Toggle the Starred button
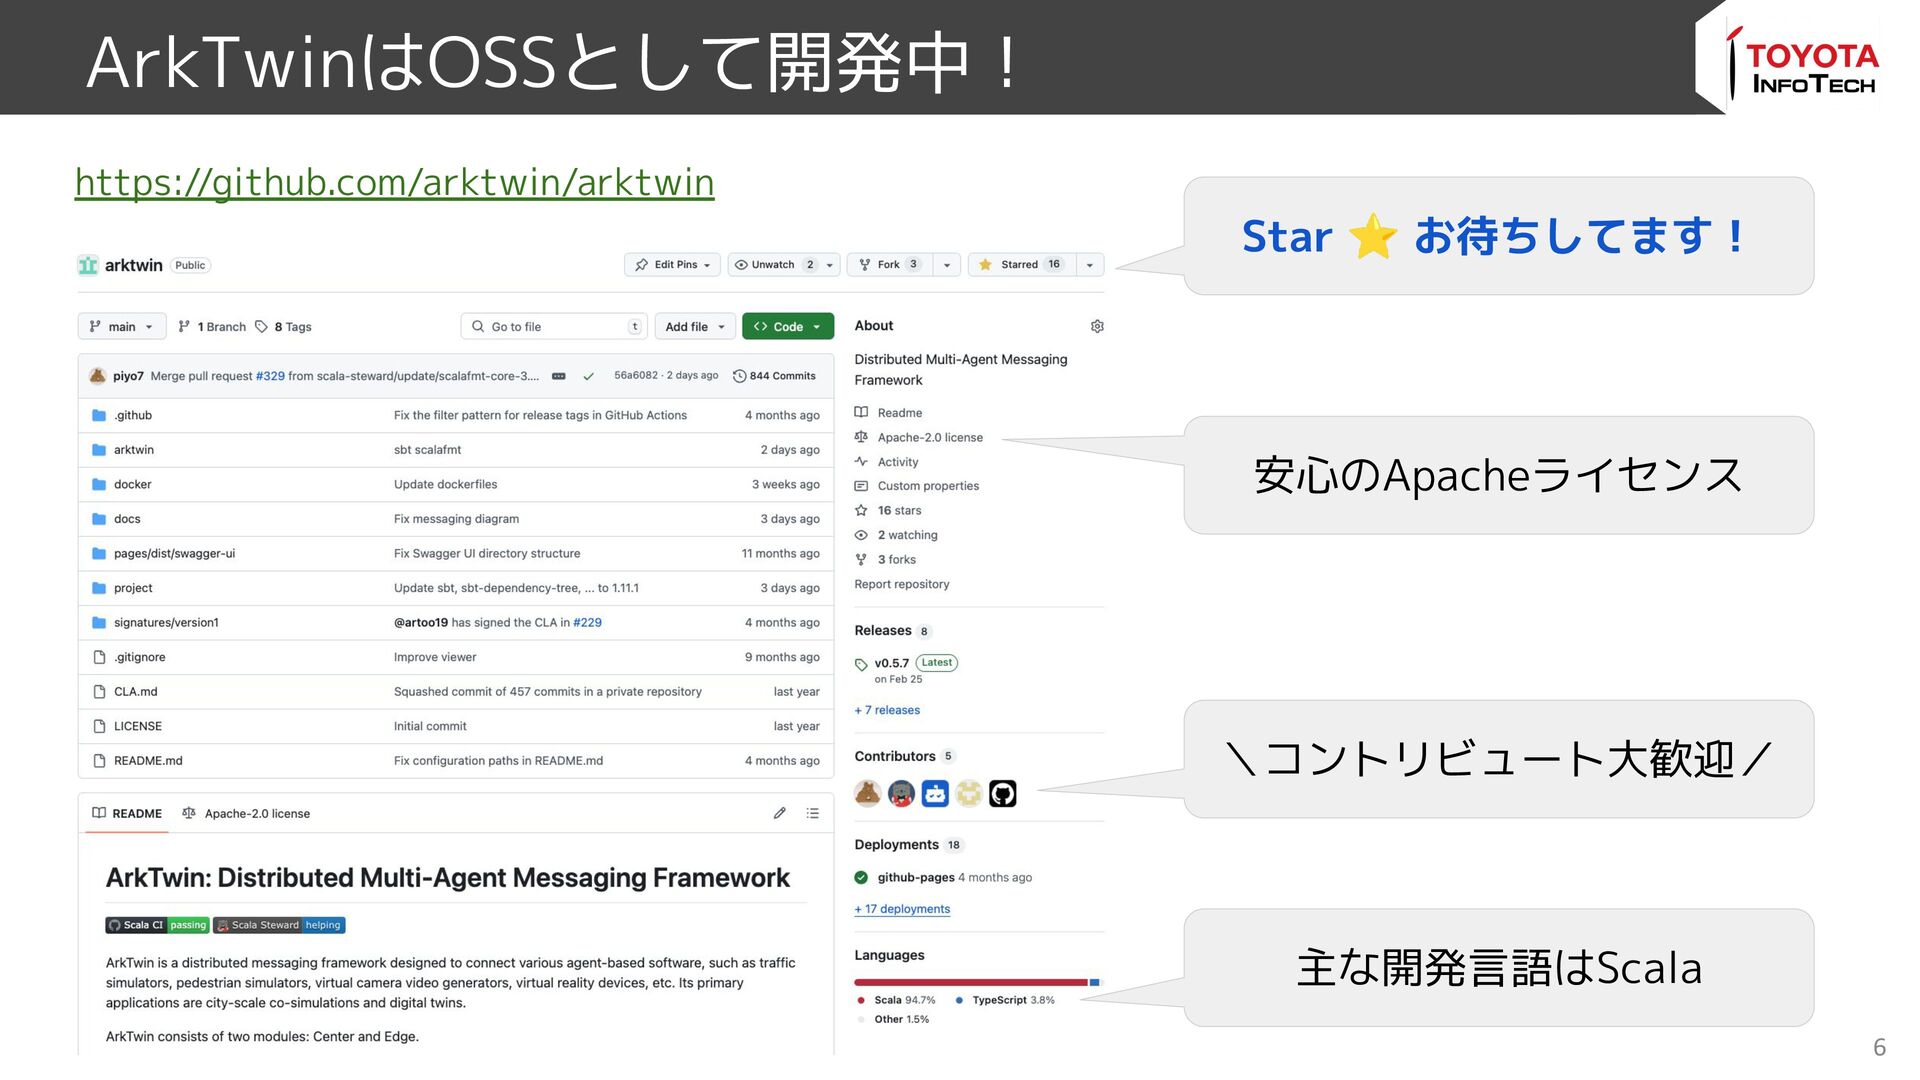 (x=1020, y=265)
